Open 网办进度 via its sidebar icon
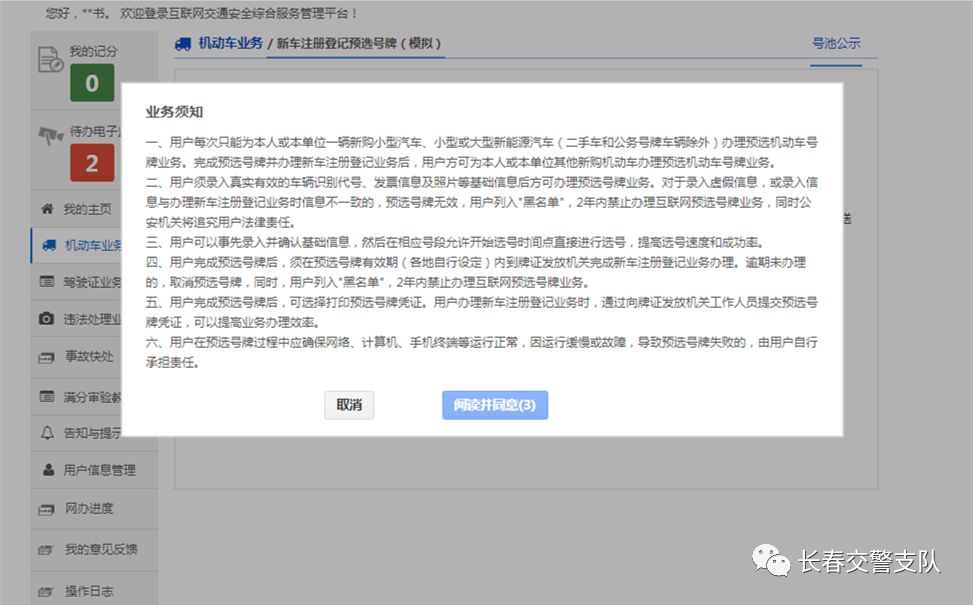The height and width of the screenshot is (605, 973). coord(44,508)
